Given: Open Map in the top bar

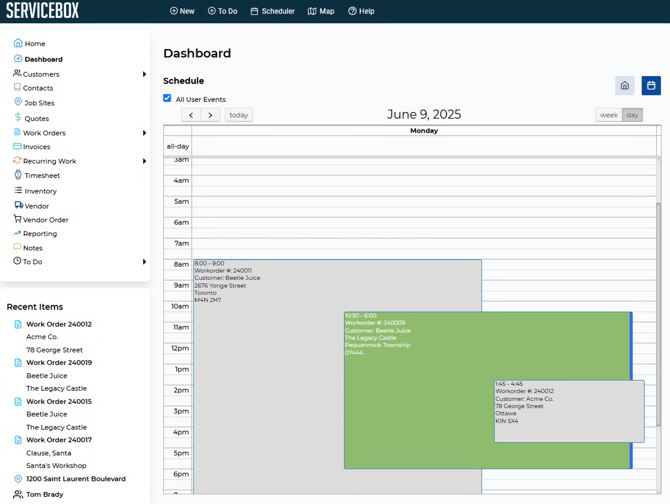Looking at the screenshot, I should pos(321,11).
